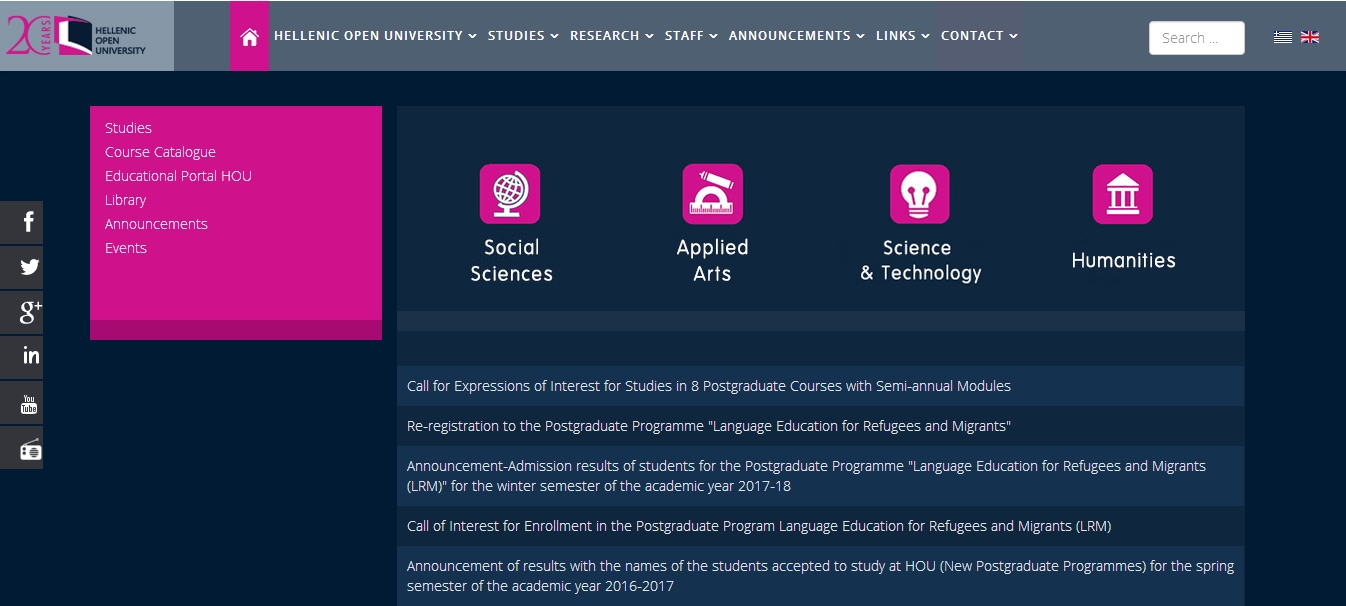This screenshot has width=1346, height=606.
Task: Expand the Hellenic Open University menu
Action: tap(375, 36)
